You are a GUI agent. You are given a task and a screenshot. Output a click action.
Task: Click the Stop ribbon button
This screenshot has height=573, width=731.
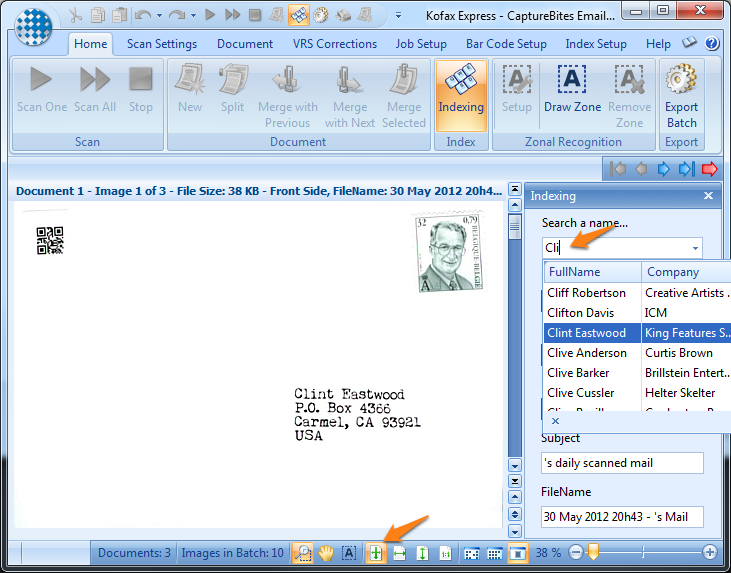(x=140, y=90)
